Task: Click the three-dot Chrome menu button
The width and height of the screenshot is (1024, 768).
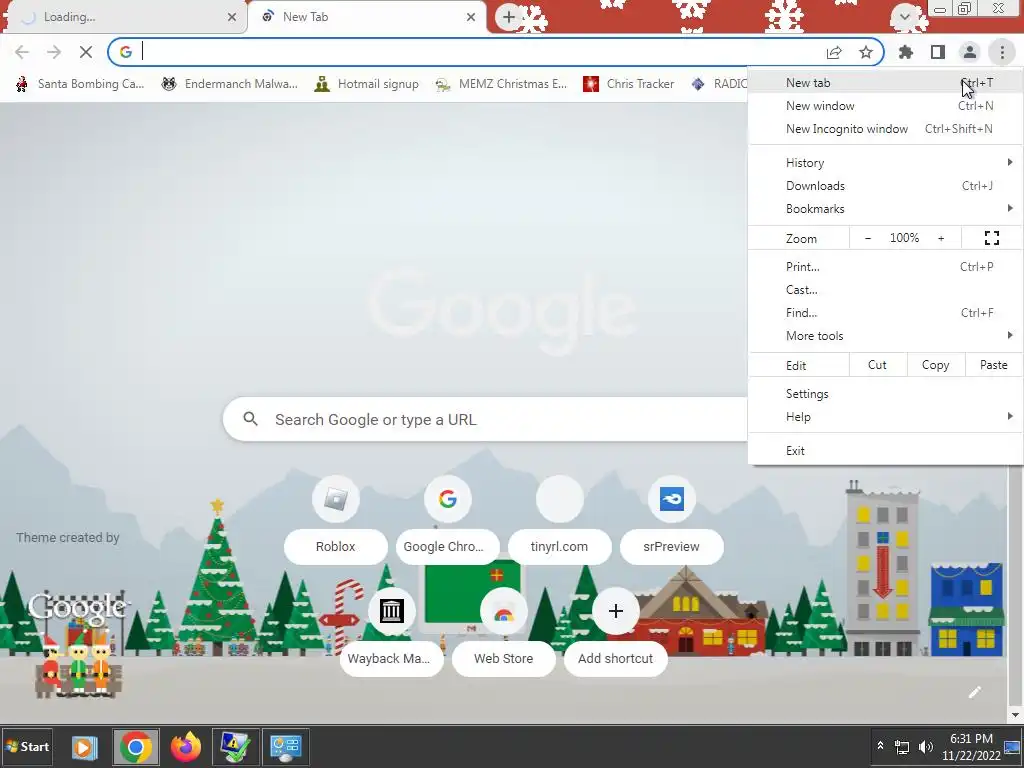Action: (x=1002, y=52)
